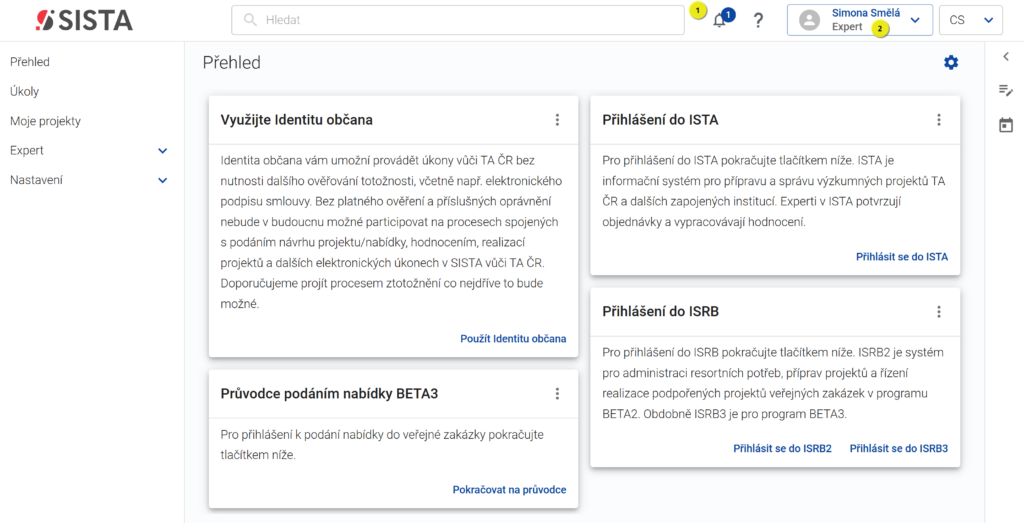Open the CS language dropdown
Screen dimensions: 1024x523
(970, 20)
